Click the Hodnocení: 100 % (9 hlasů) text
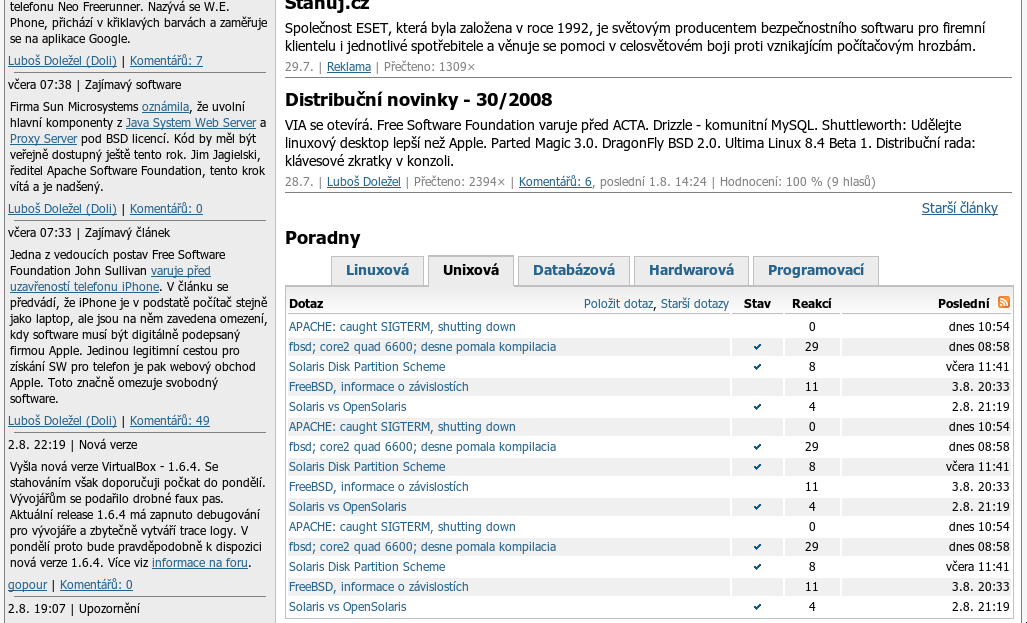Screen dimensions: 1027x623 [798, 182]
